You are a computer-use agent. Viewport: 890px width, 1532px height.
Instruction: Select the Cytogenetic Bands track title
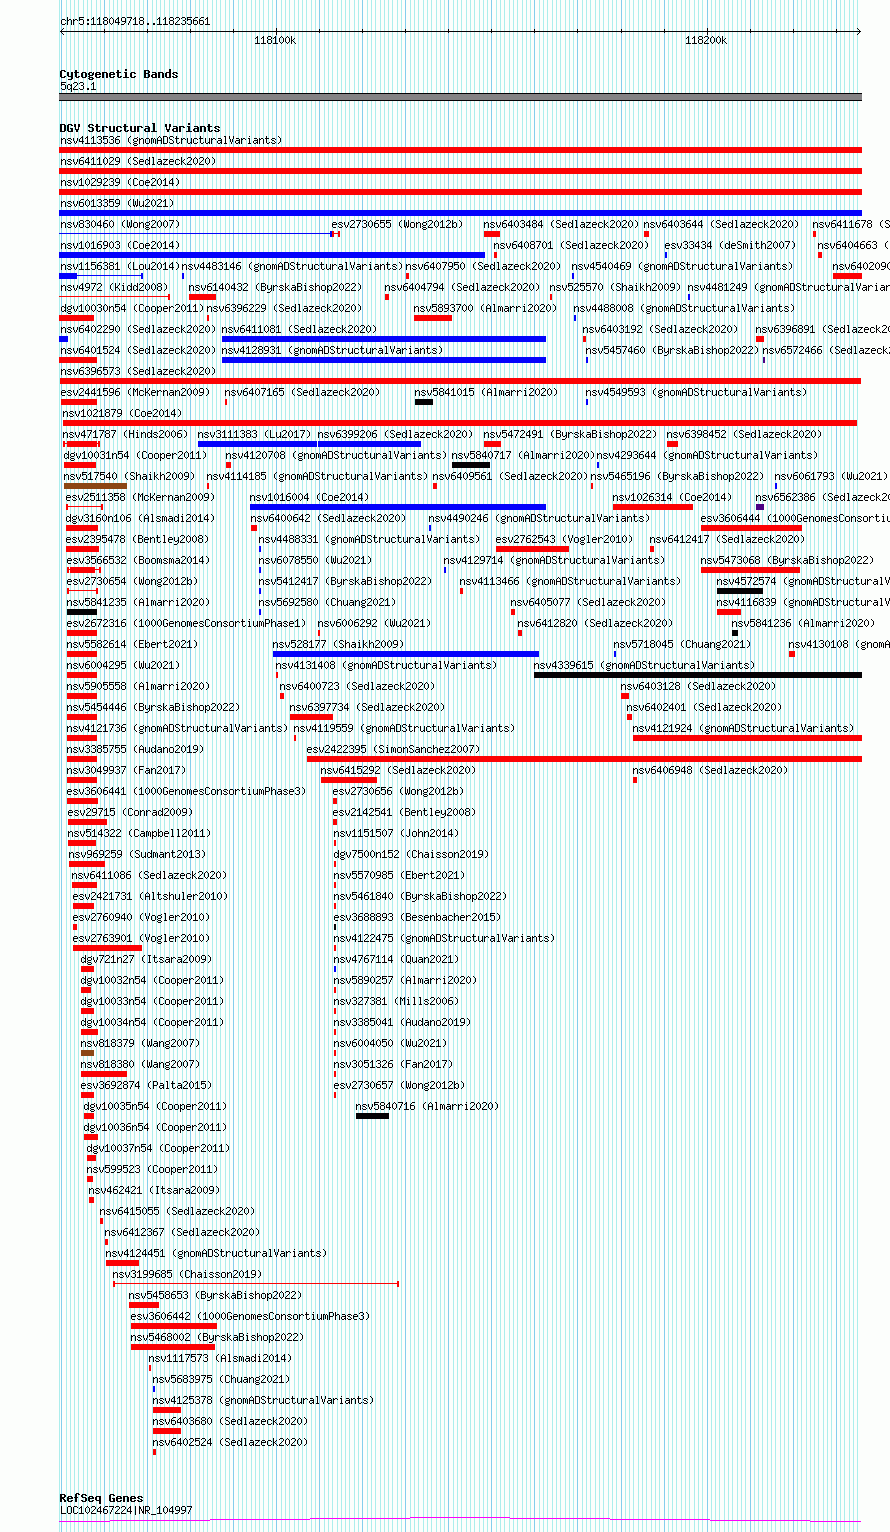[119, 74]
